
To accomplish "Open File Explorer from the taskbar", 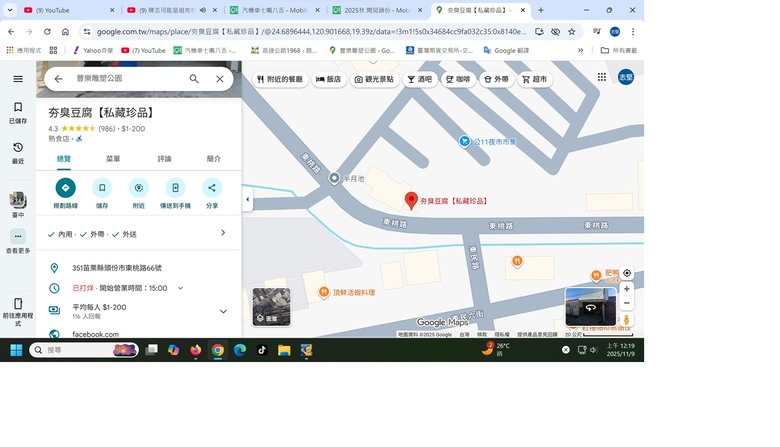I will [x=284, y=350].
